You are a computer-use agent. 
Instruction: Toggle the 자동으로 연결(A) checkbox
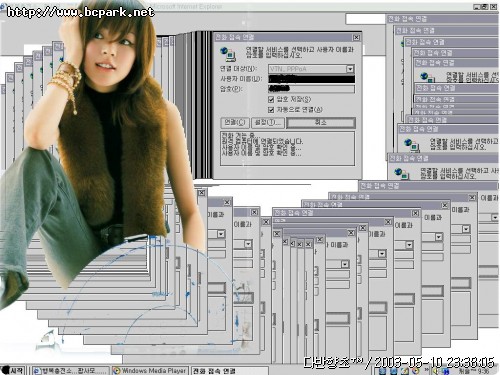coord(271,110)
